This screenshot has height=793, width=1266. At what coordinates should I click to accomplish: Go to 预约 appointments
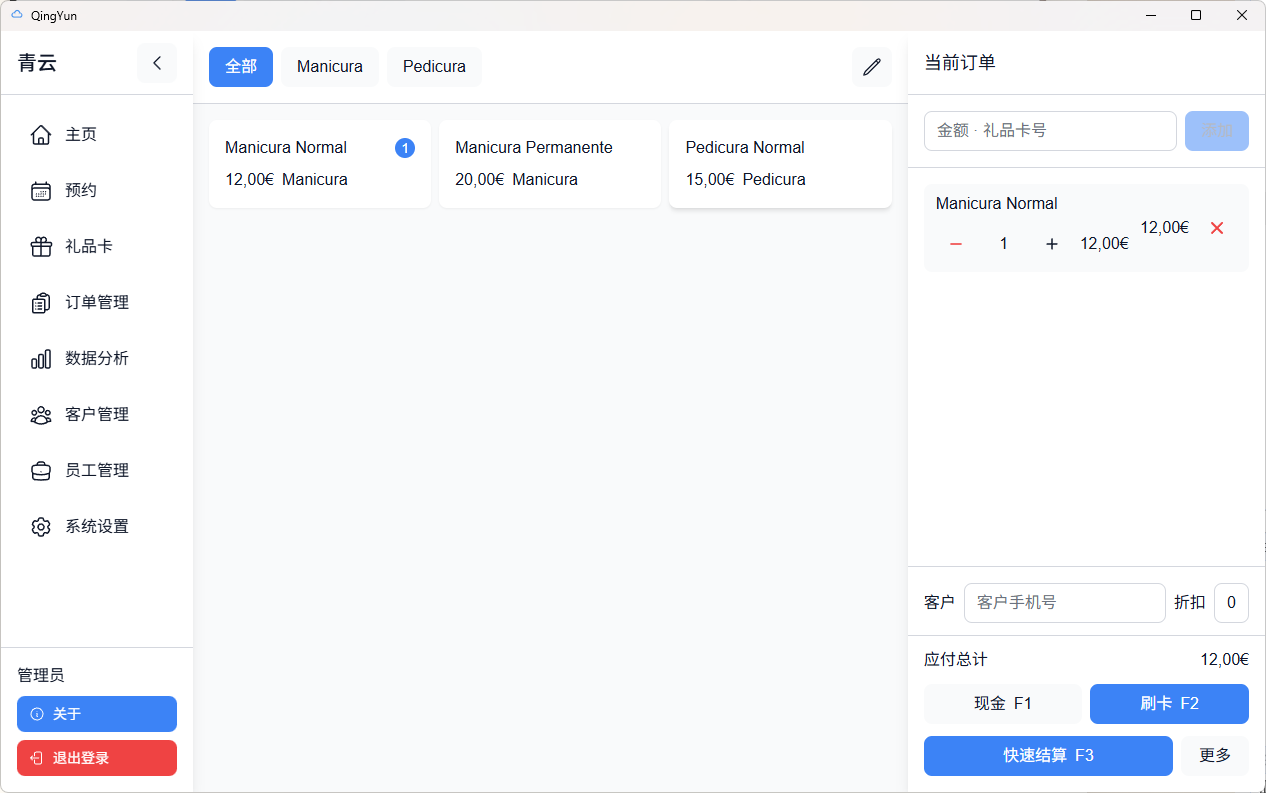(x=97, y=191)
